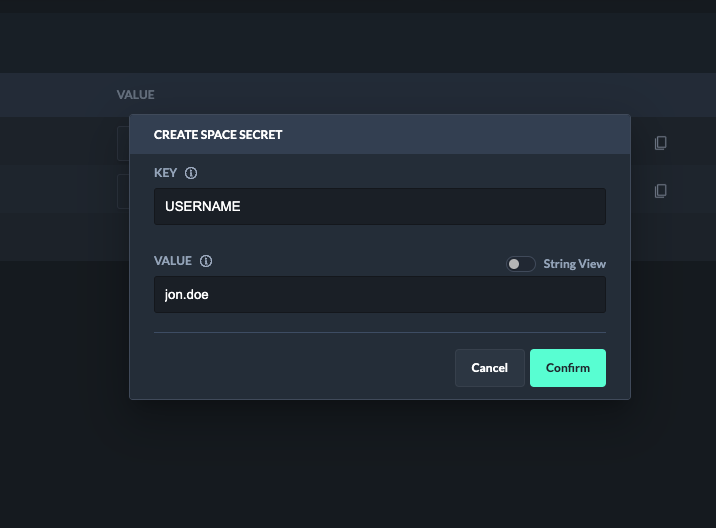Screen dimensions: 716x528
Task: Copy the second row's secret value
Action: [x=660, y=190]
